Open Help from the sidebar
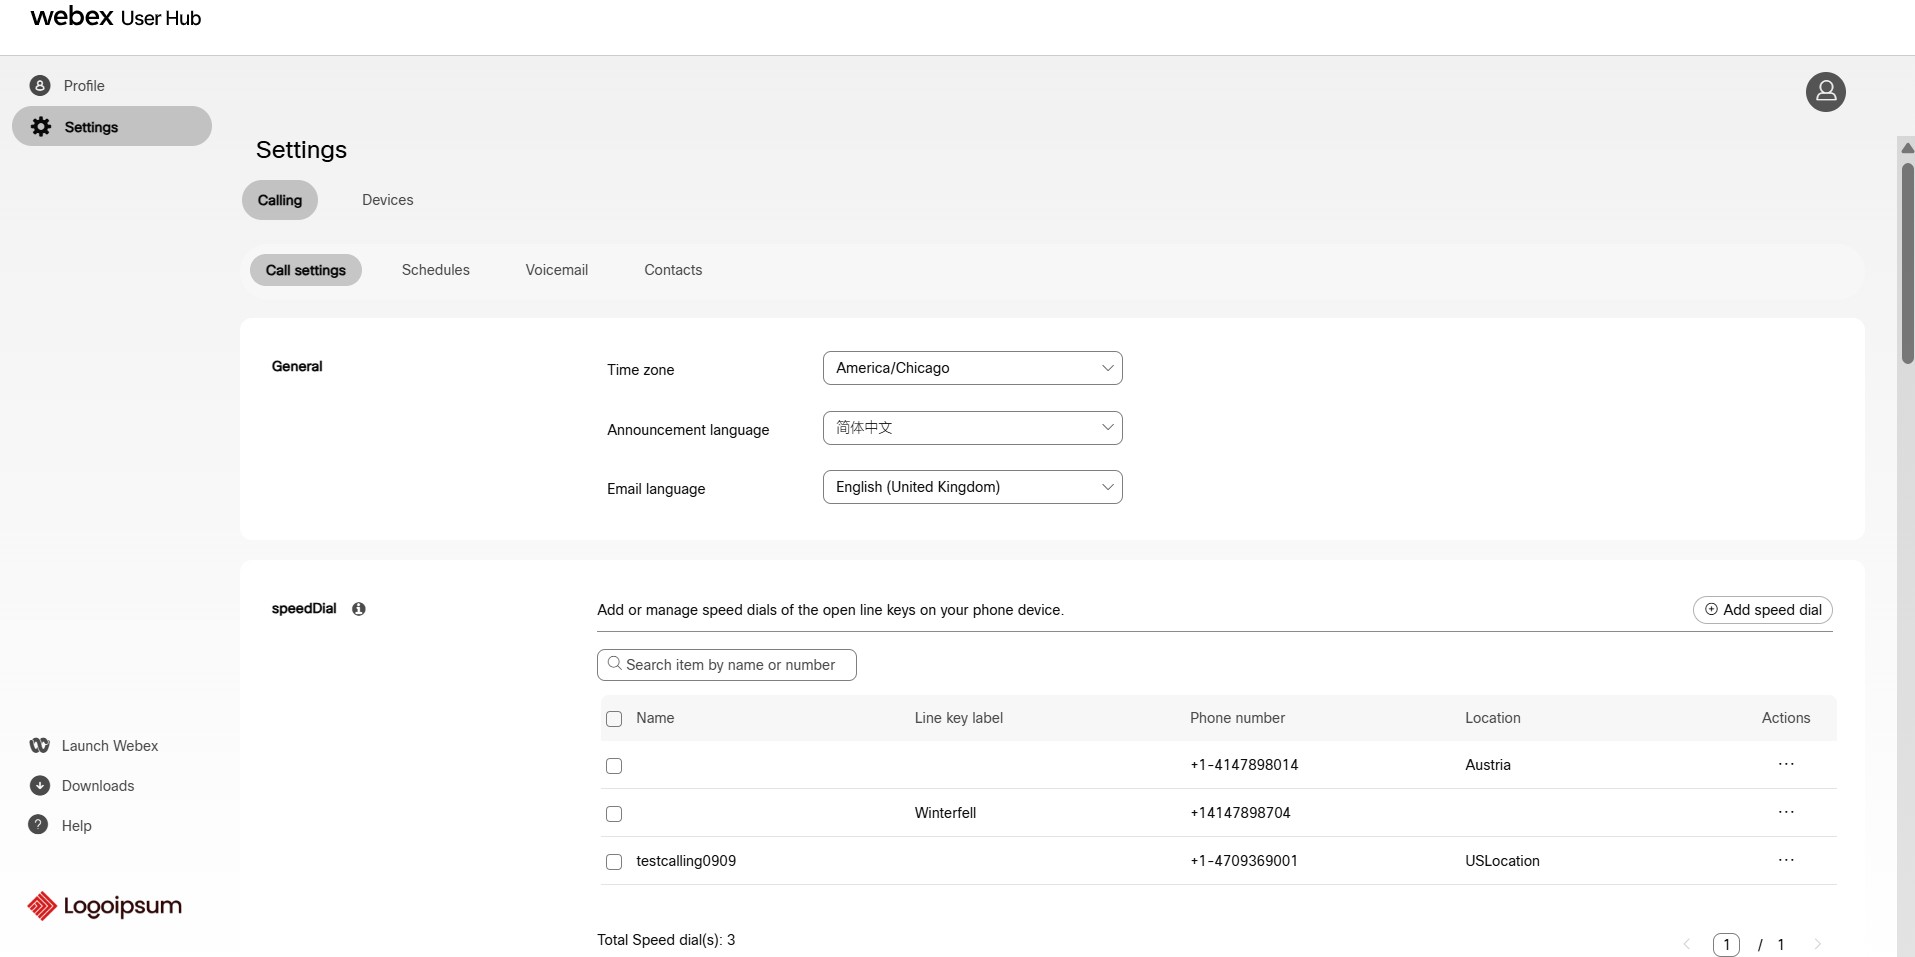This screenshot has width=1915, height=957. [x=76, y=826]
